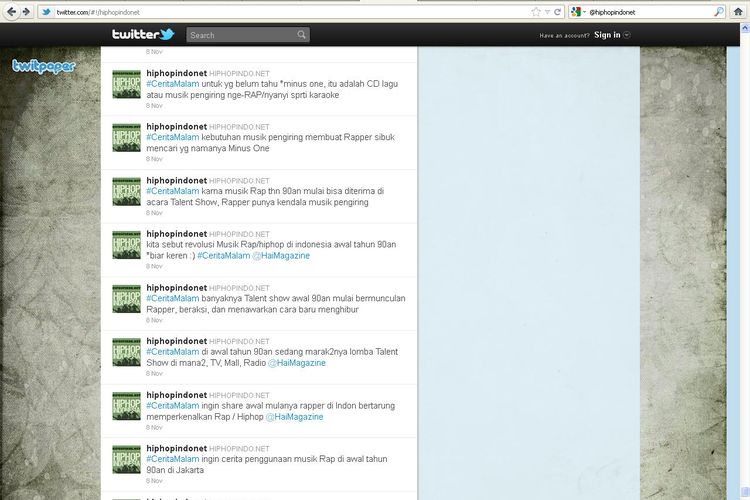750x500 pixels.
Task: Open Google search engine selector
Action: [578, 12]
